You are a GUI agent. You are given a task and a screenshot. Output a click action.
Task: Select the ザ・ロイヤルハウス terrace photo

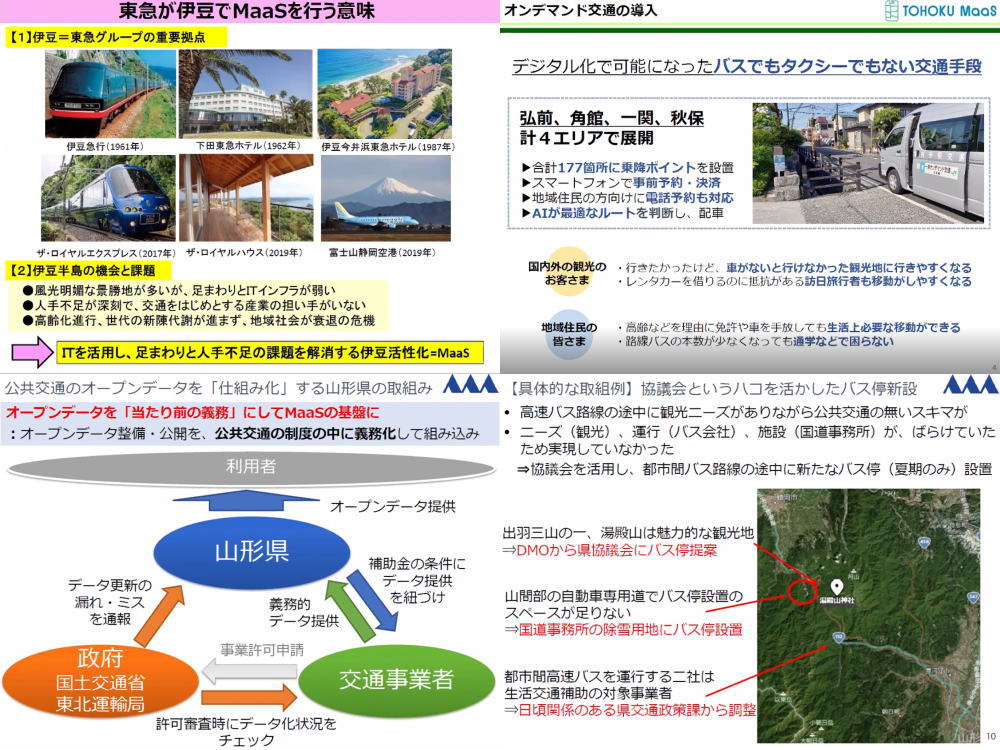[x=246, y=198]
